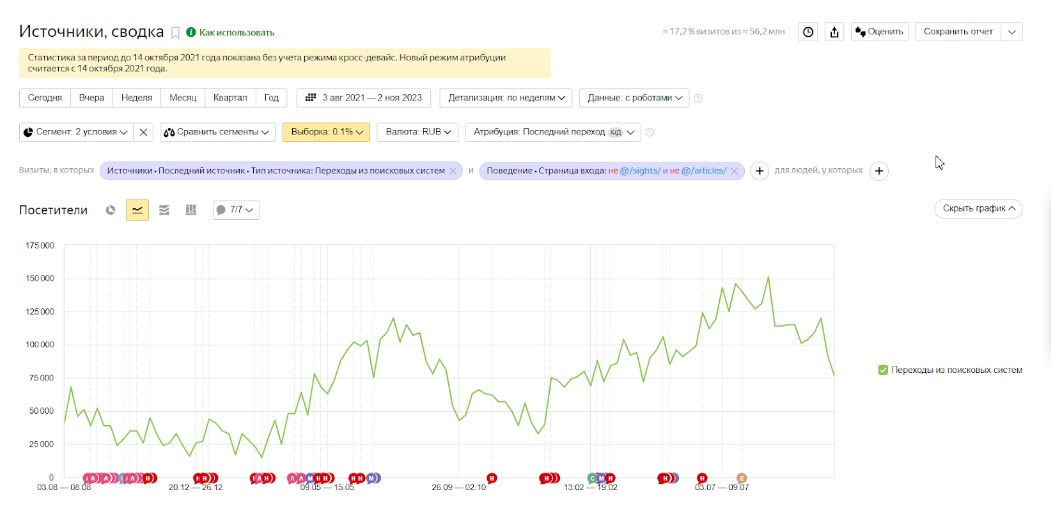Image resolution: width=1051 pixels, height=522 pixels.
Task: Clear the segment with the X icon
Action: coord(143,132)
